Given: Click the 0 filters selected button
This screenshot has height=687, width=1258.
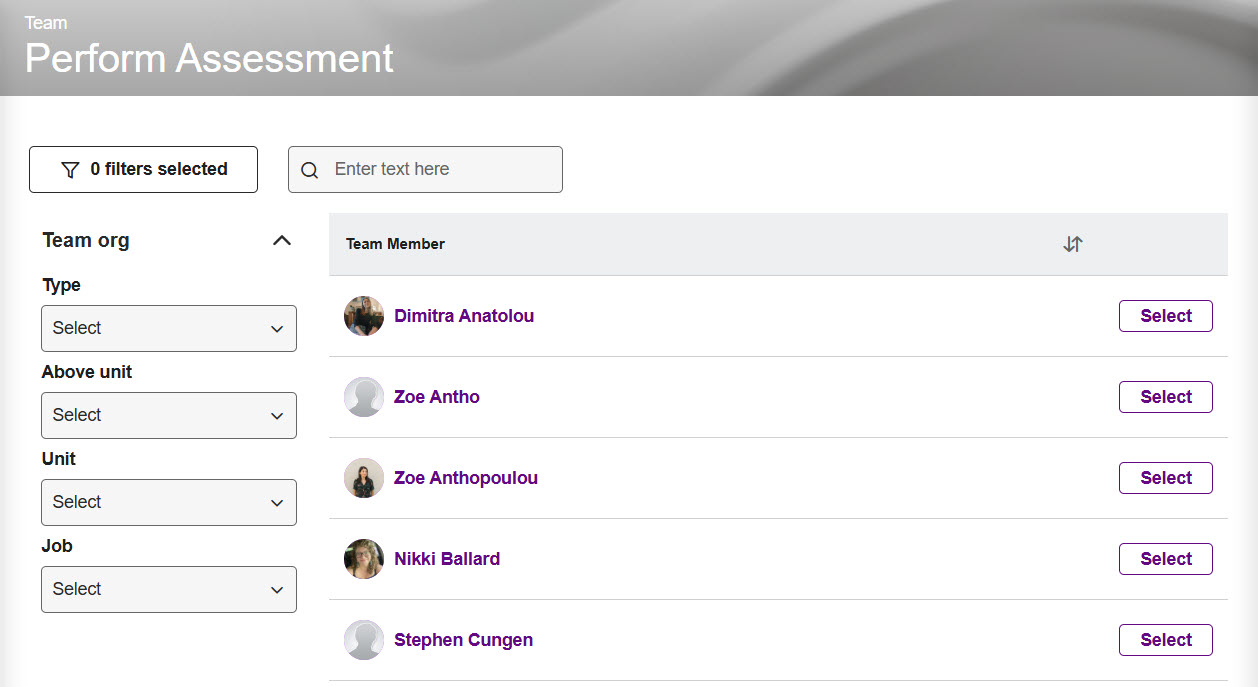Looking at the screenshot, I should [x=143, y=169].
